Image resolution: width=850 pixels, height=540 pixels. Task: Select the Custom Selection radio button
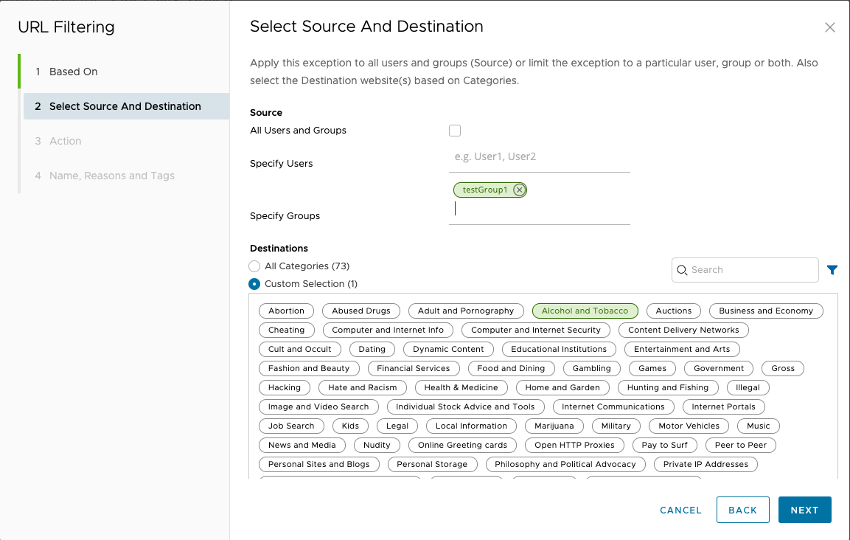(x=254, y=284)
